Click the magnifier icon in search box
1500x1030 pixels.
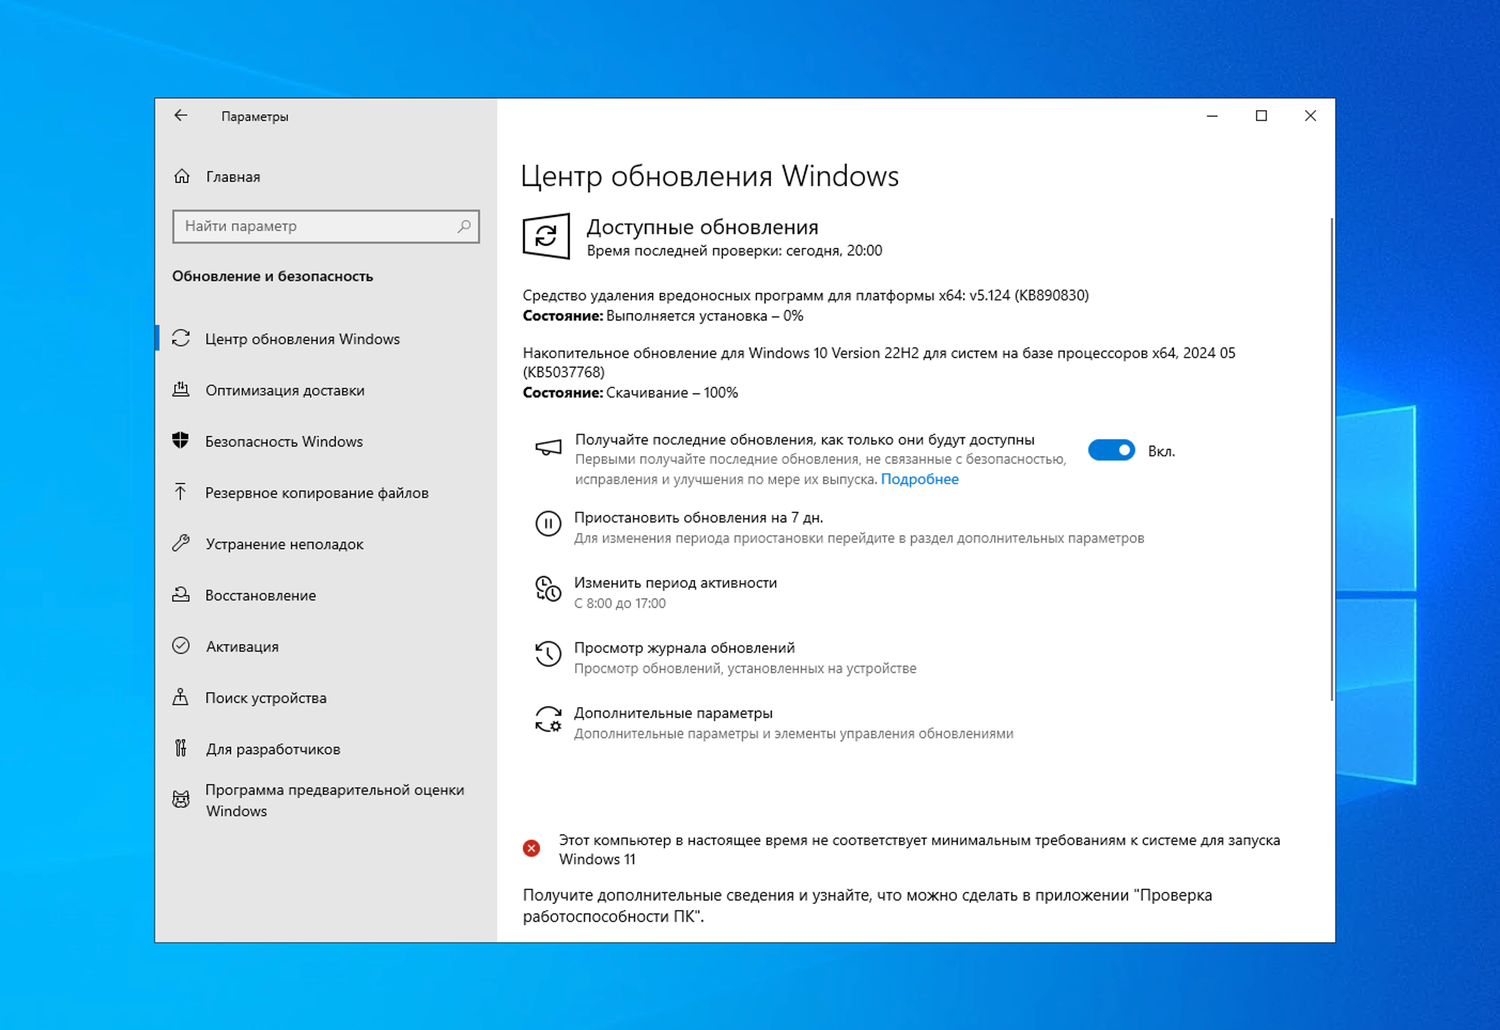tap(464, 226)
